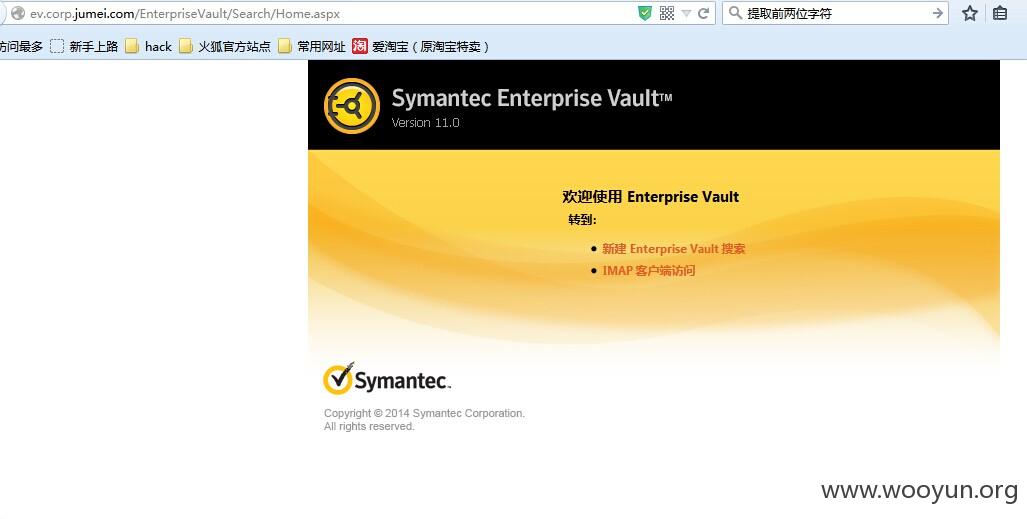Click the All rights reserved. text
This screenshot has height=519, width=1027.
369,427
